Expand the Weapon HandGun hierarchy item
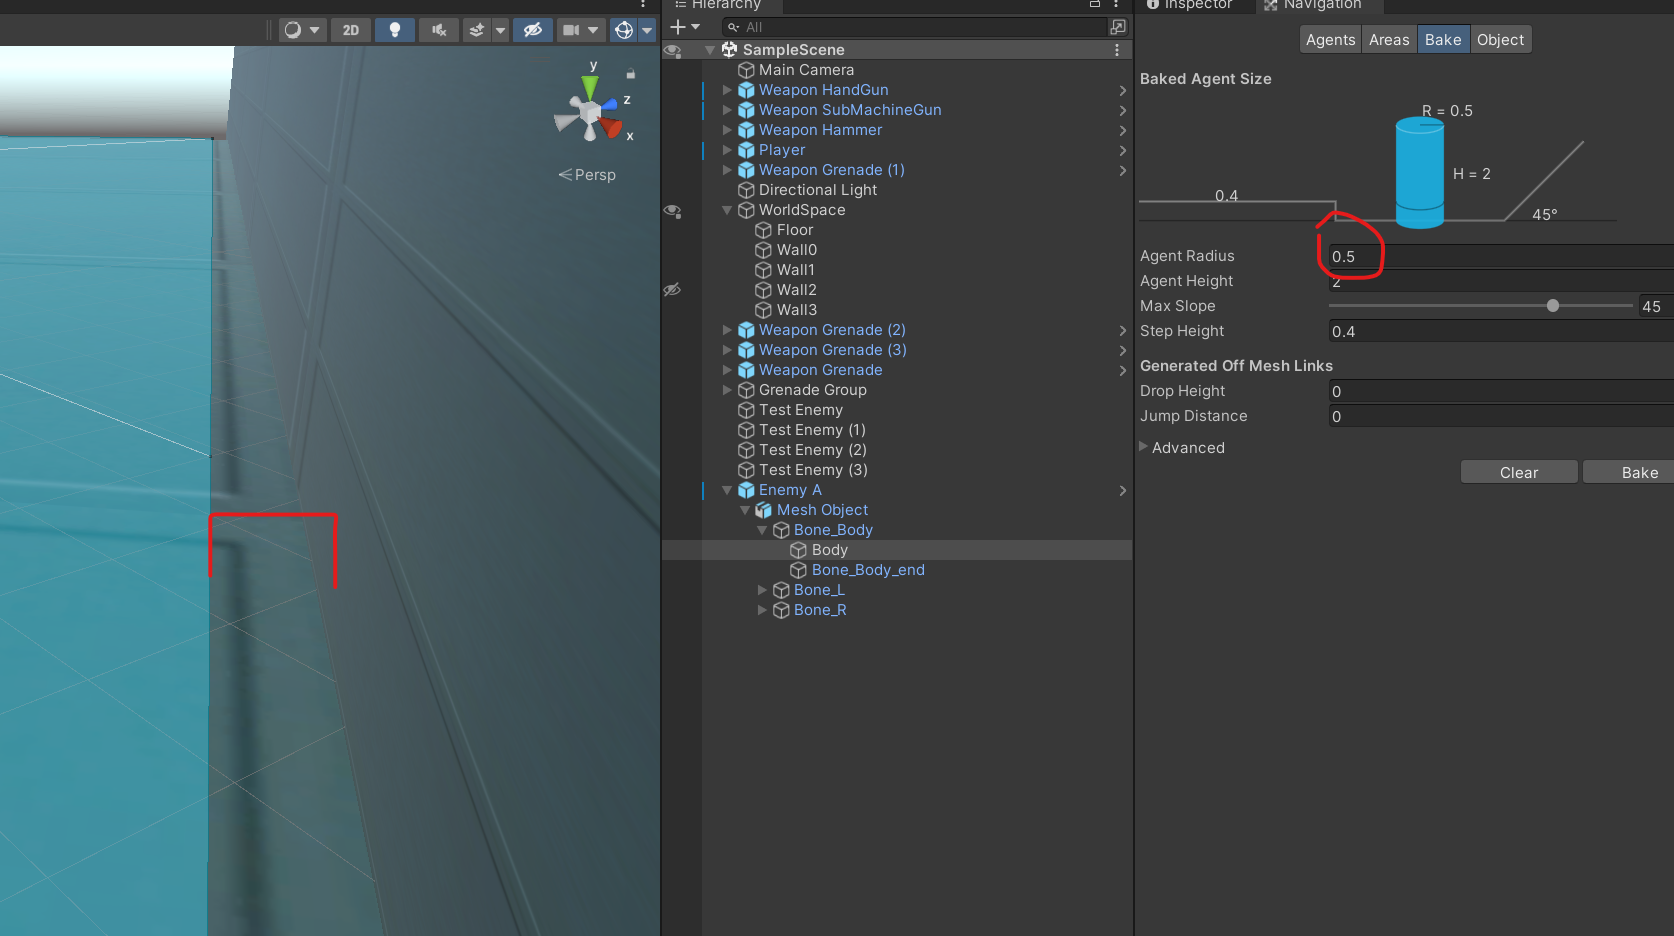Image resolution: width=1674 pixels, height=936 pixels. point(727,90)
